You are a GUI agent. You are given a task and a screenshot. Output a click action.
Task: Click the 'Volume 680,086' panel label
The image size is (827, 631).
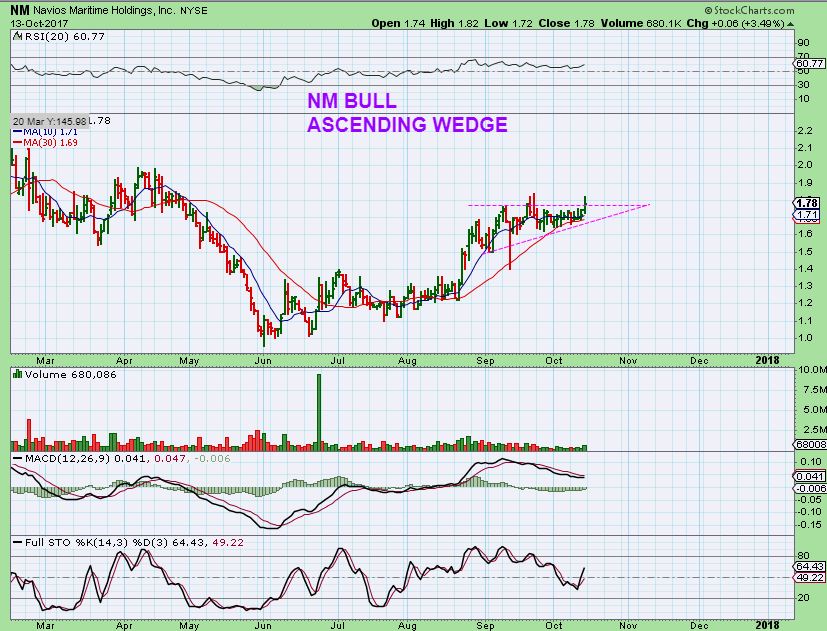pos(70,375)
